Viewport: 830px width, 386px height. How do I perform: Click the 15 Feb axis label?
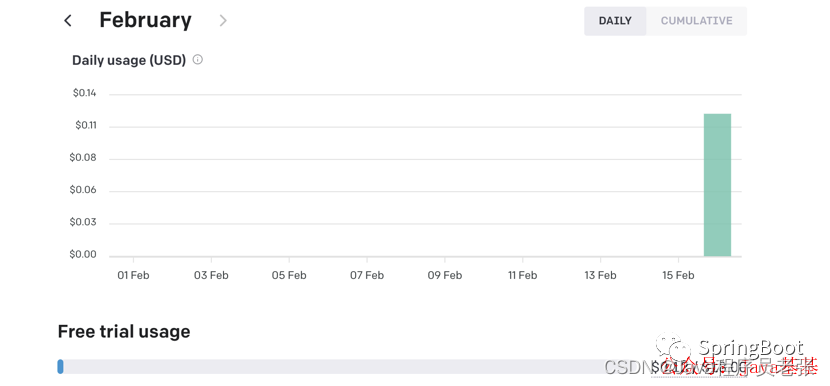tap(678, 275)
